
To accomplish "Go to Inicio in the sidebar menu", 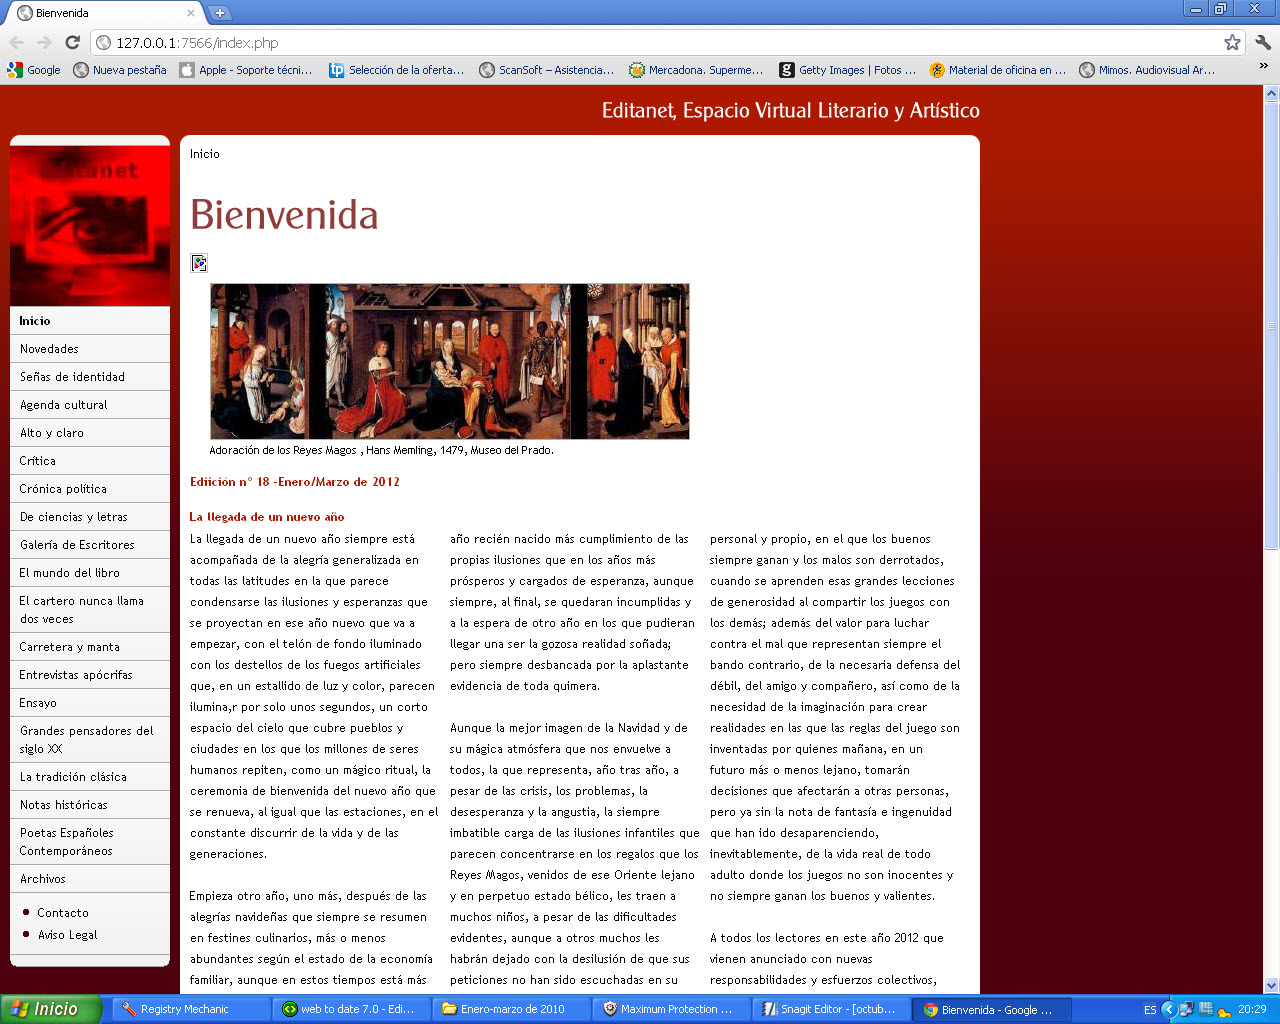I will click(x=90, y=321).
